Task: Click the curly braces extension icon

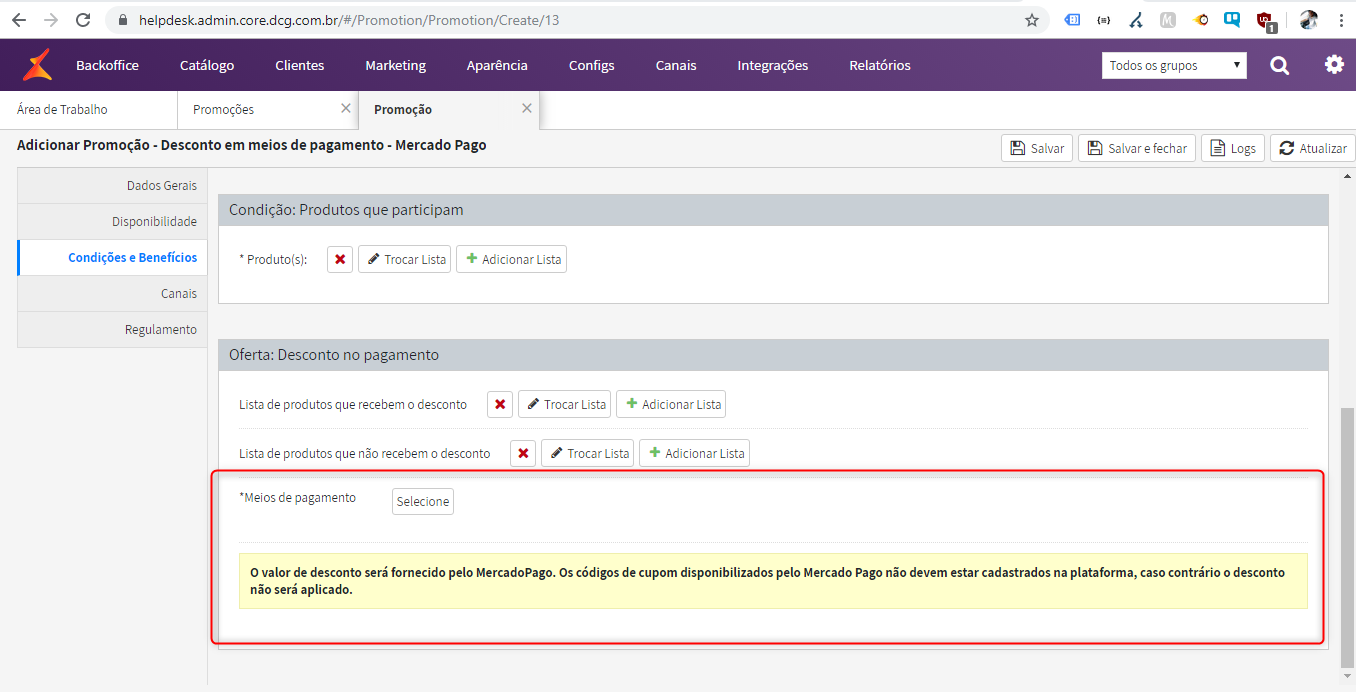Action: coord(1103,20)
